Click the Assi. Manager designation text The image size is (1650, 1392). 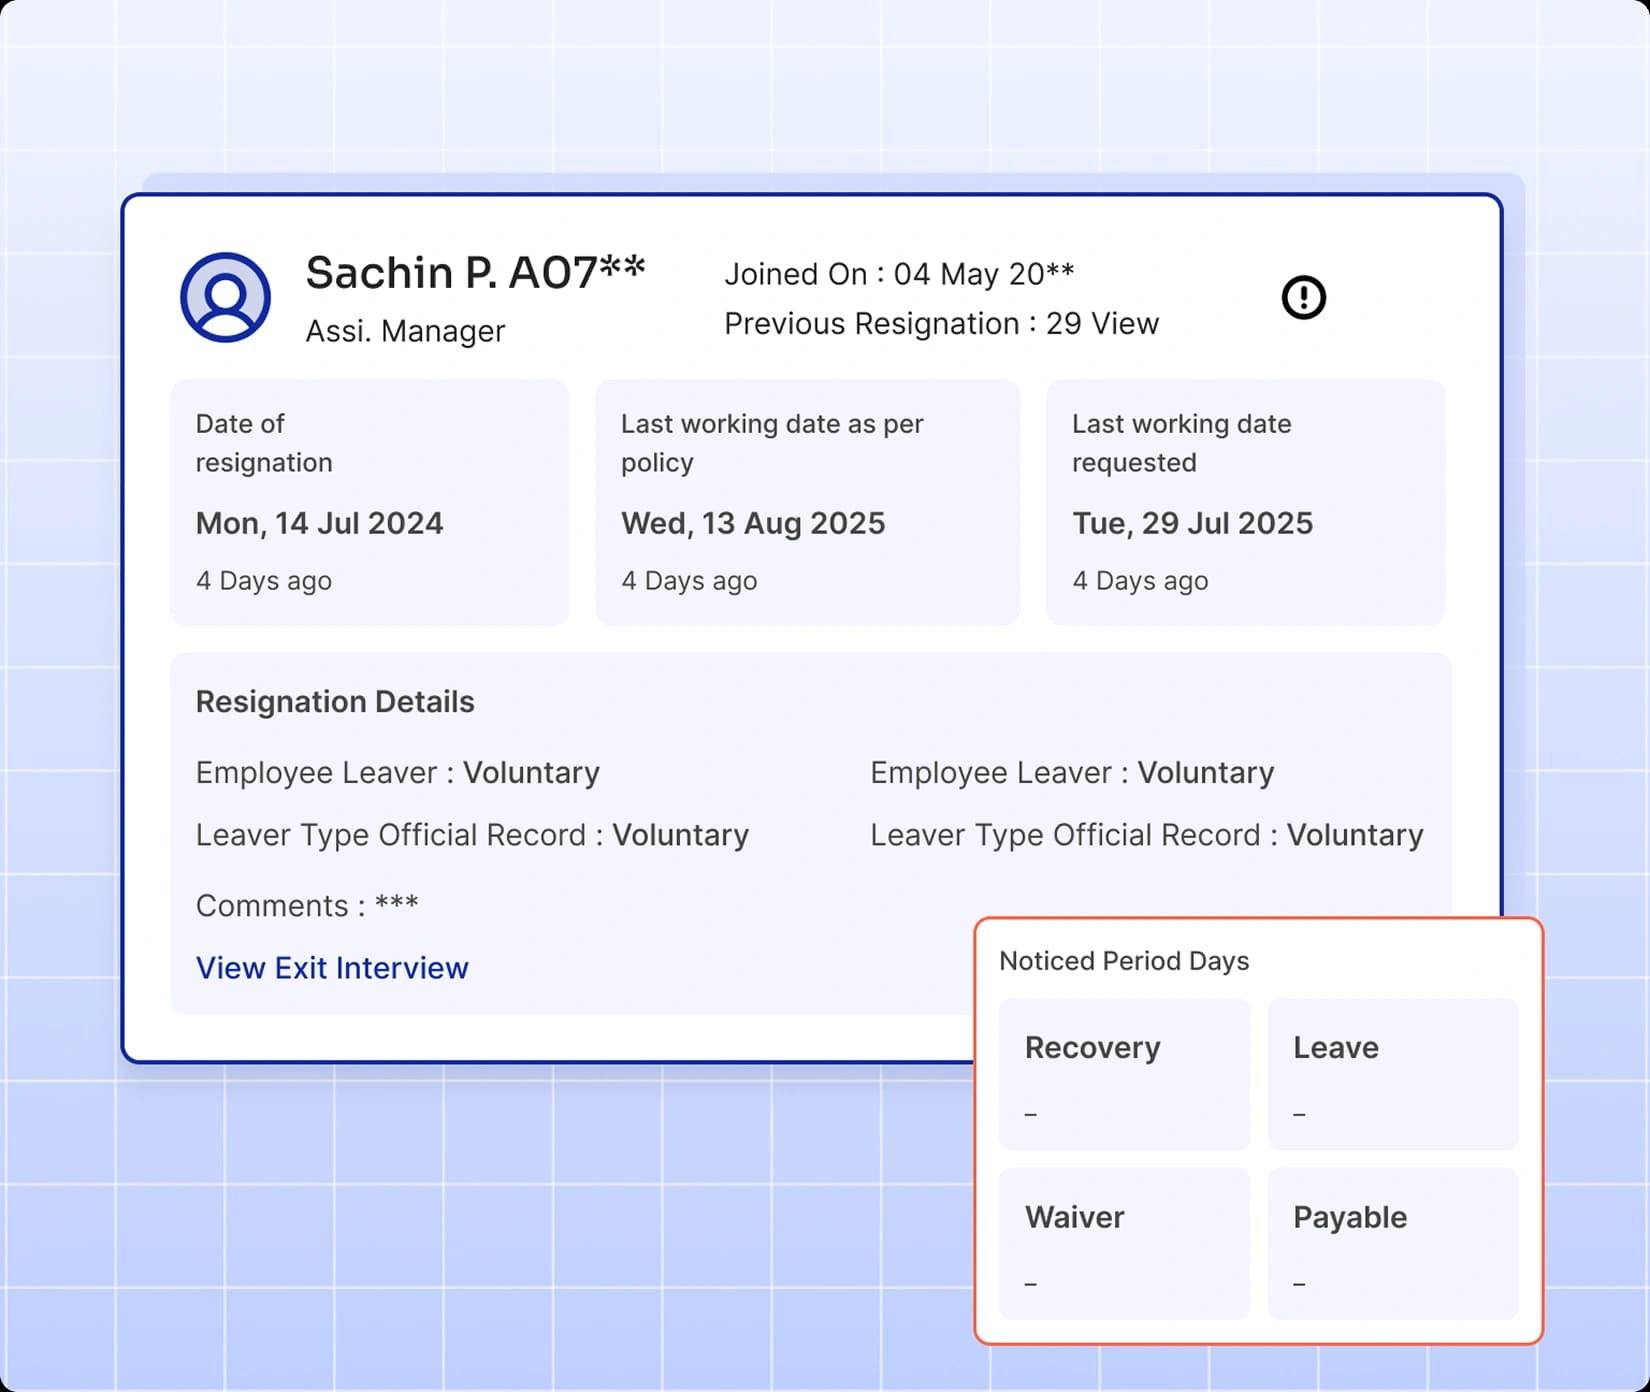click(x=404, y=331)
